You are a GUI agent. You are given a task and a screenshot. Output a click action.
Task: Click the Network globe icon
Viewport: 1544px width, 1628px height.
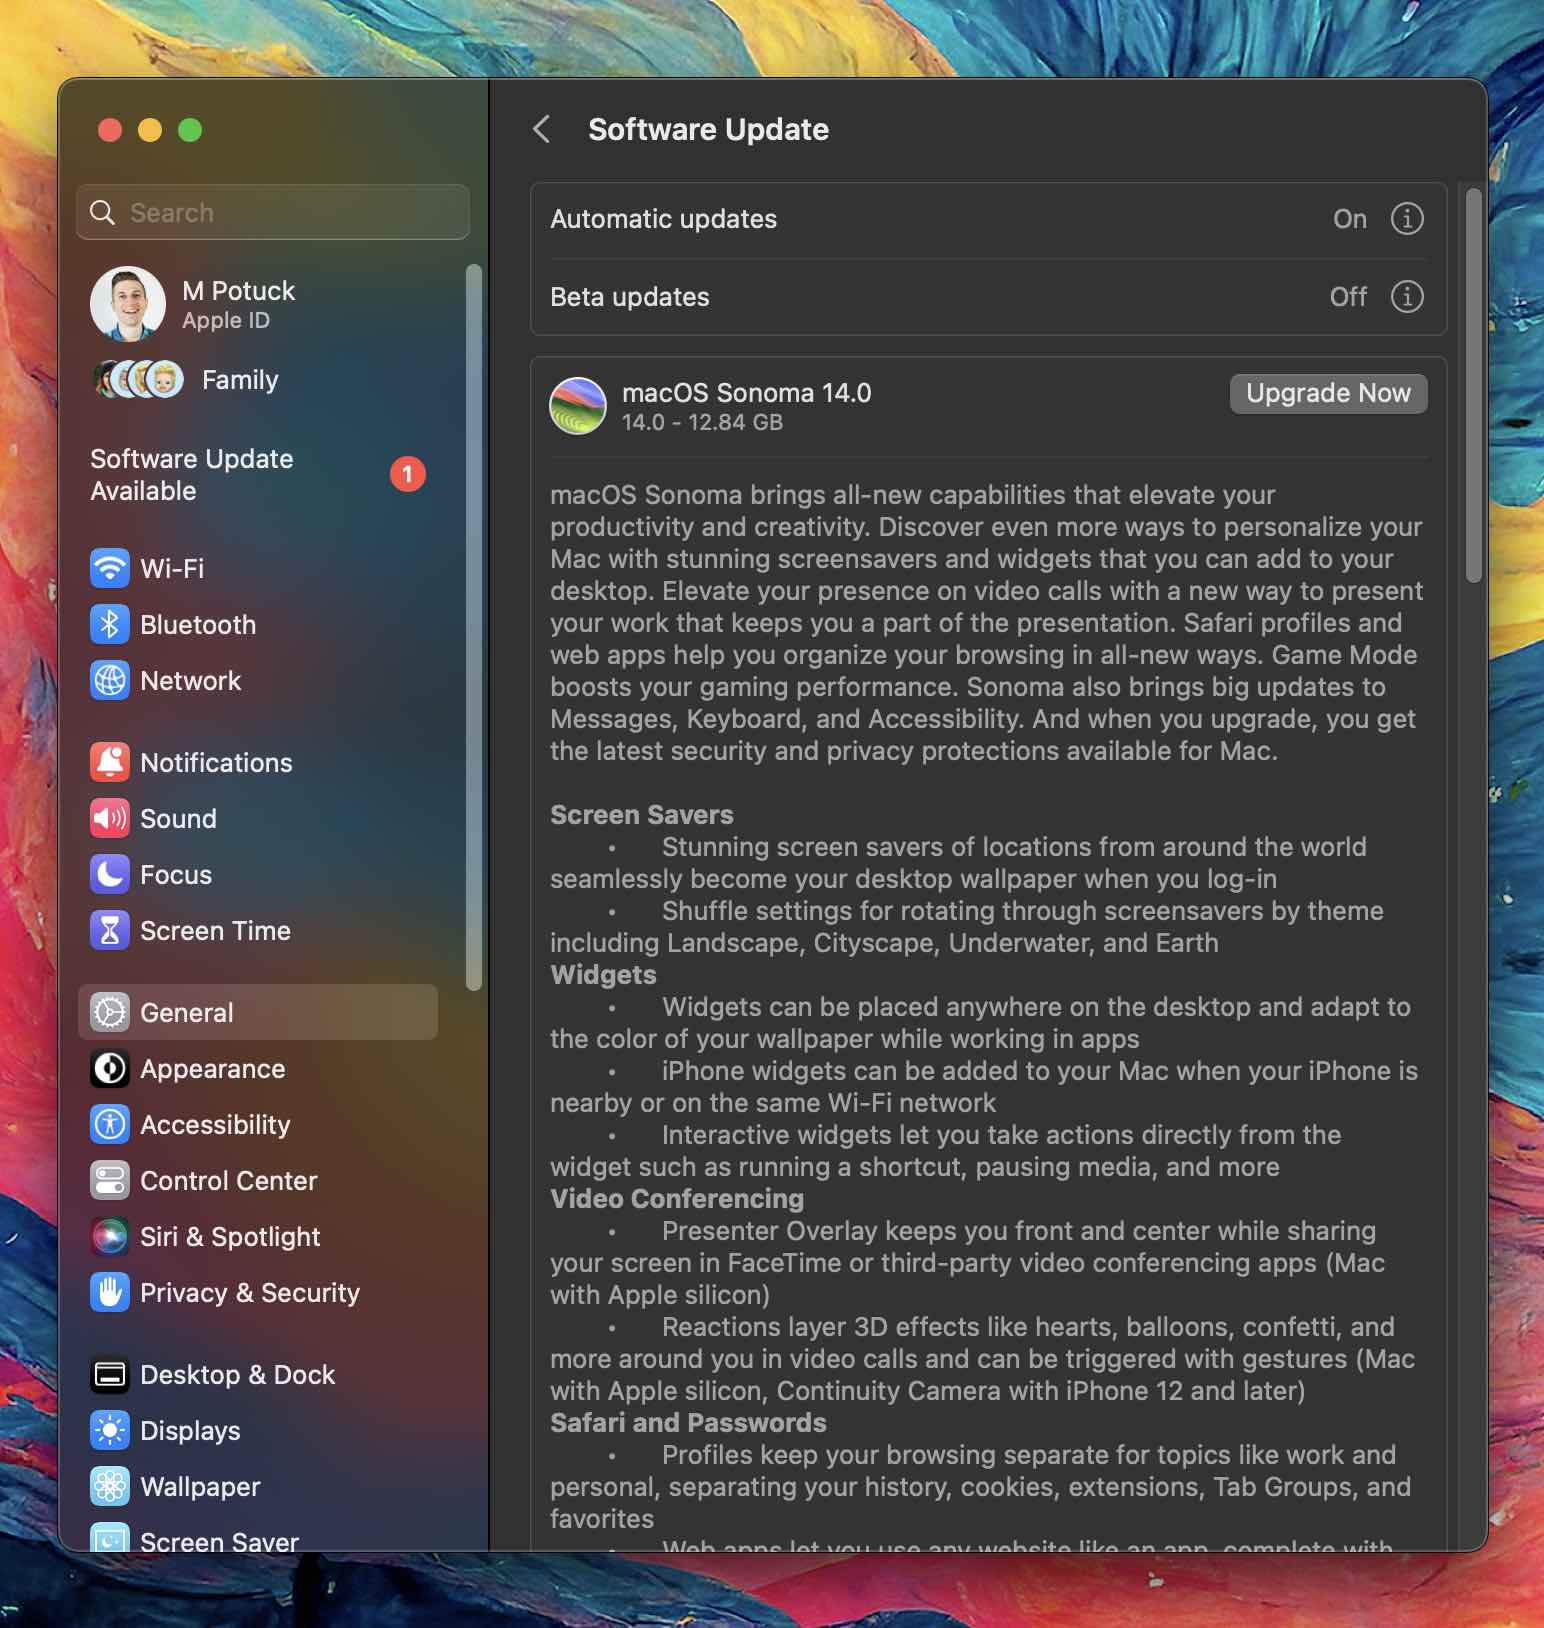tap(110, 680)
